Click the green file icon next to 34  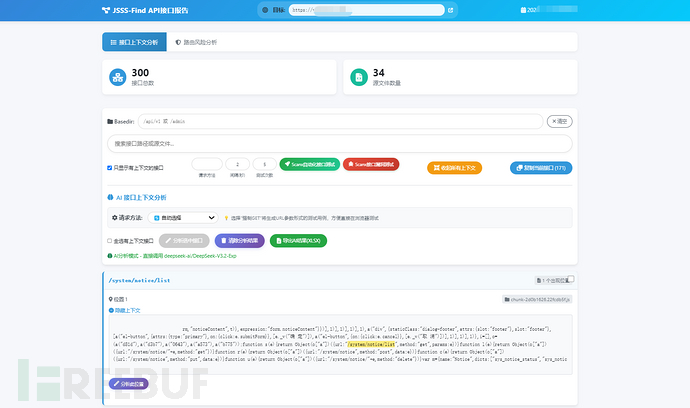pos(358,77)
